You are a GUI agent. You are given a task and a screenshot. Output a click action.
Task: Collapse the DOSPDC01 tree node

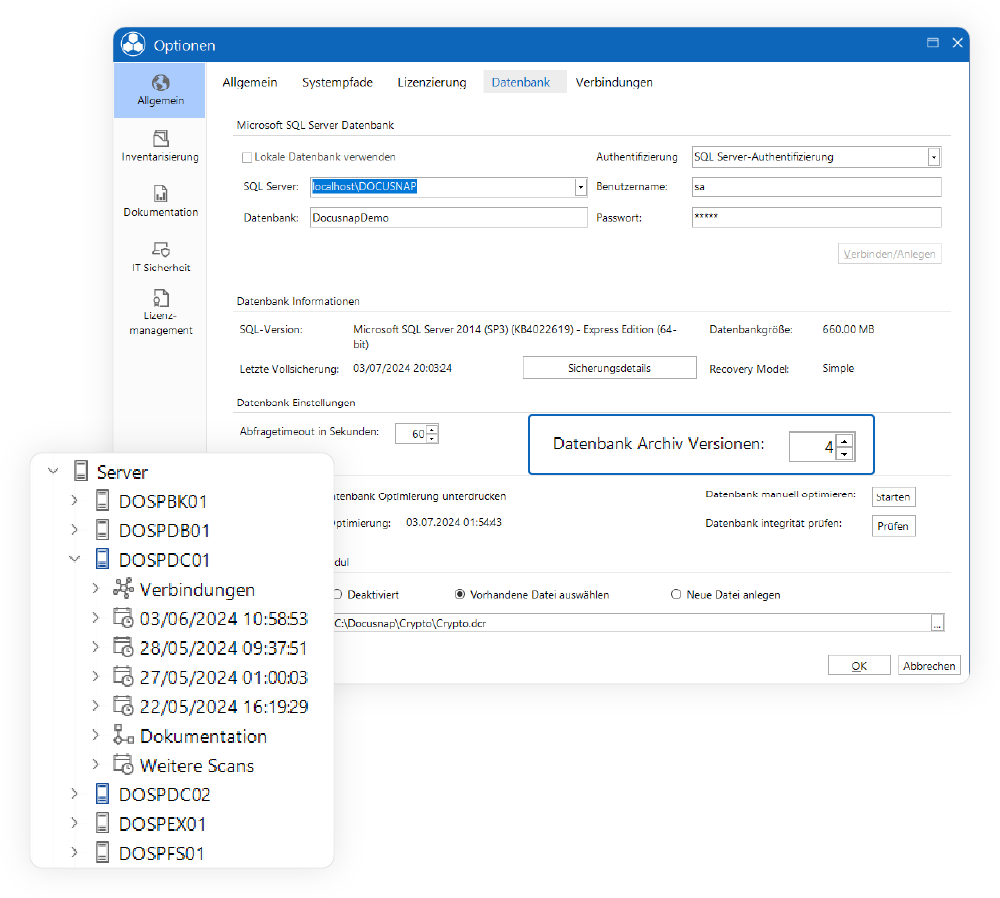pos(75,559)
